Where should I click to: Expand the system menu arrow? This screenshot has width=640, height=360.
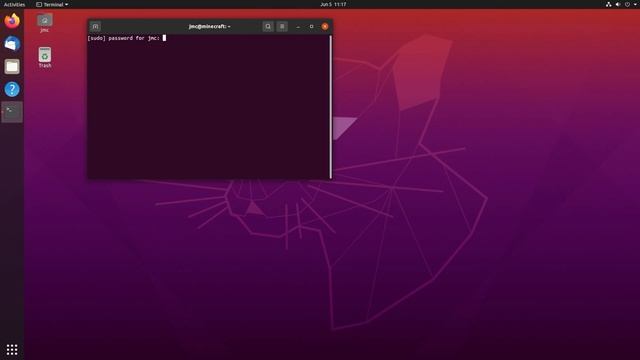point(635,4)
